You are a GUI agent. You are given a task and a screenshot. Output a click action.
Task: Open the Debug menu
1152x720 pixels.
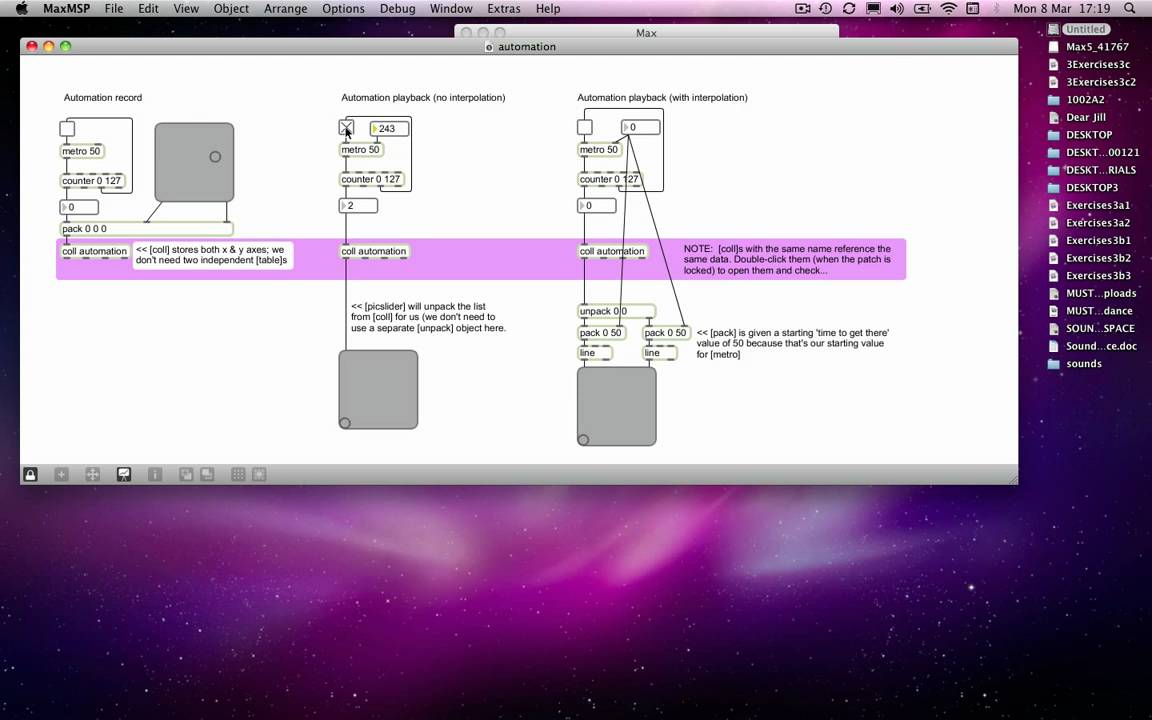coord(397,9)
